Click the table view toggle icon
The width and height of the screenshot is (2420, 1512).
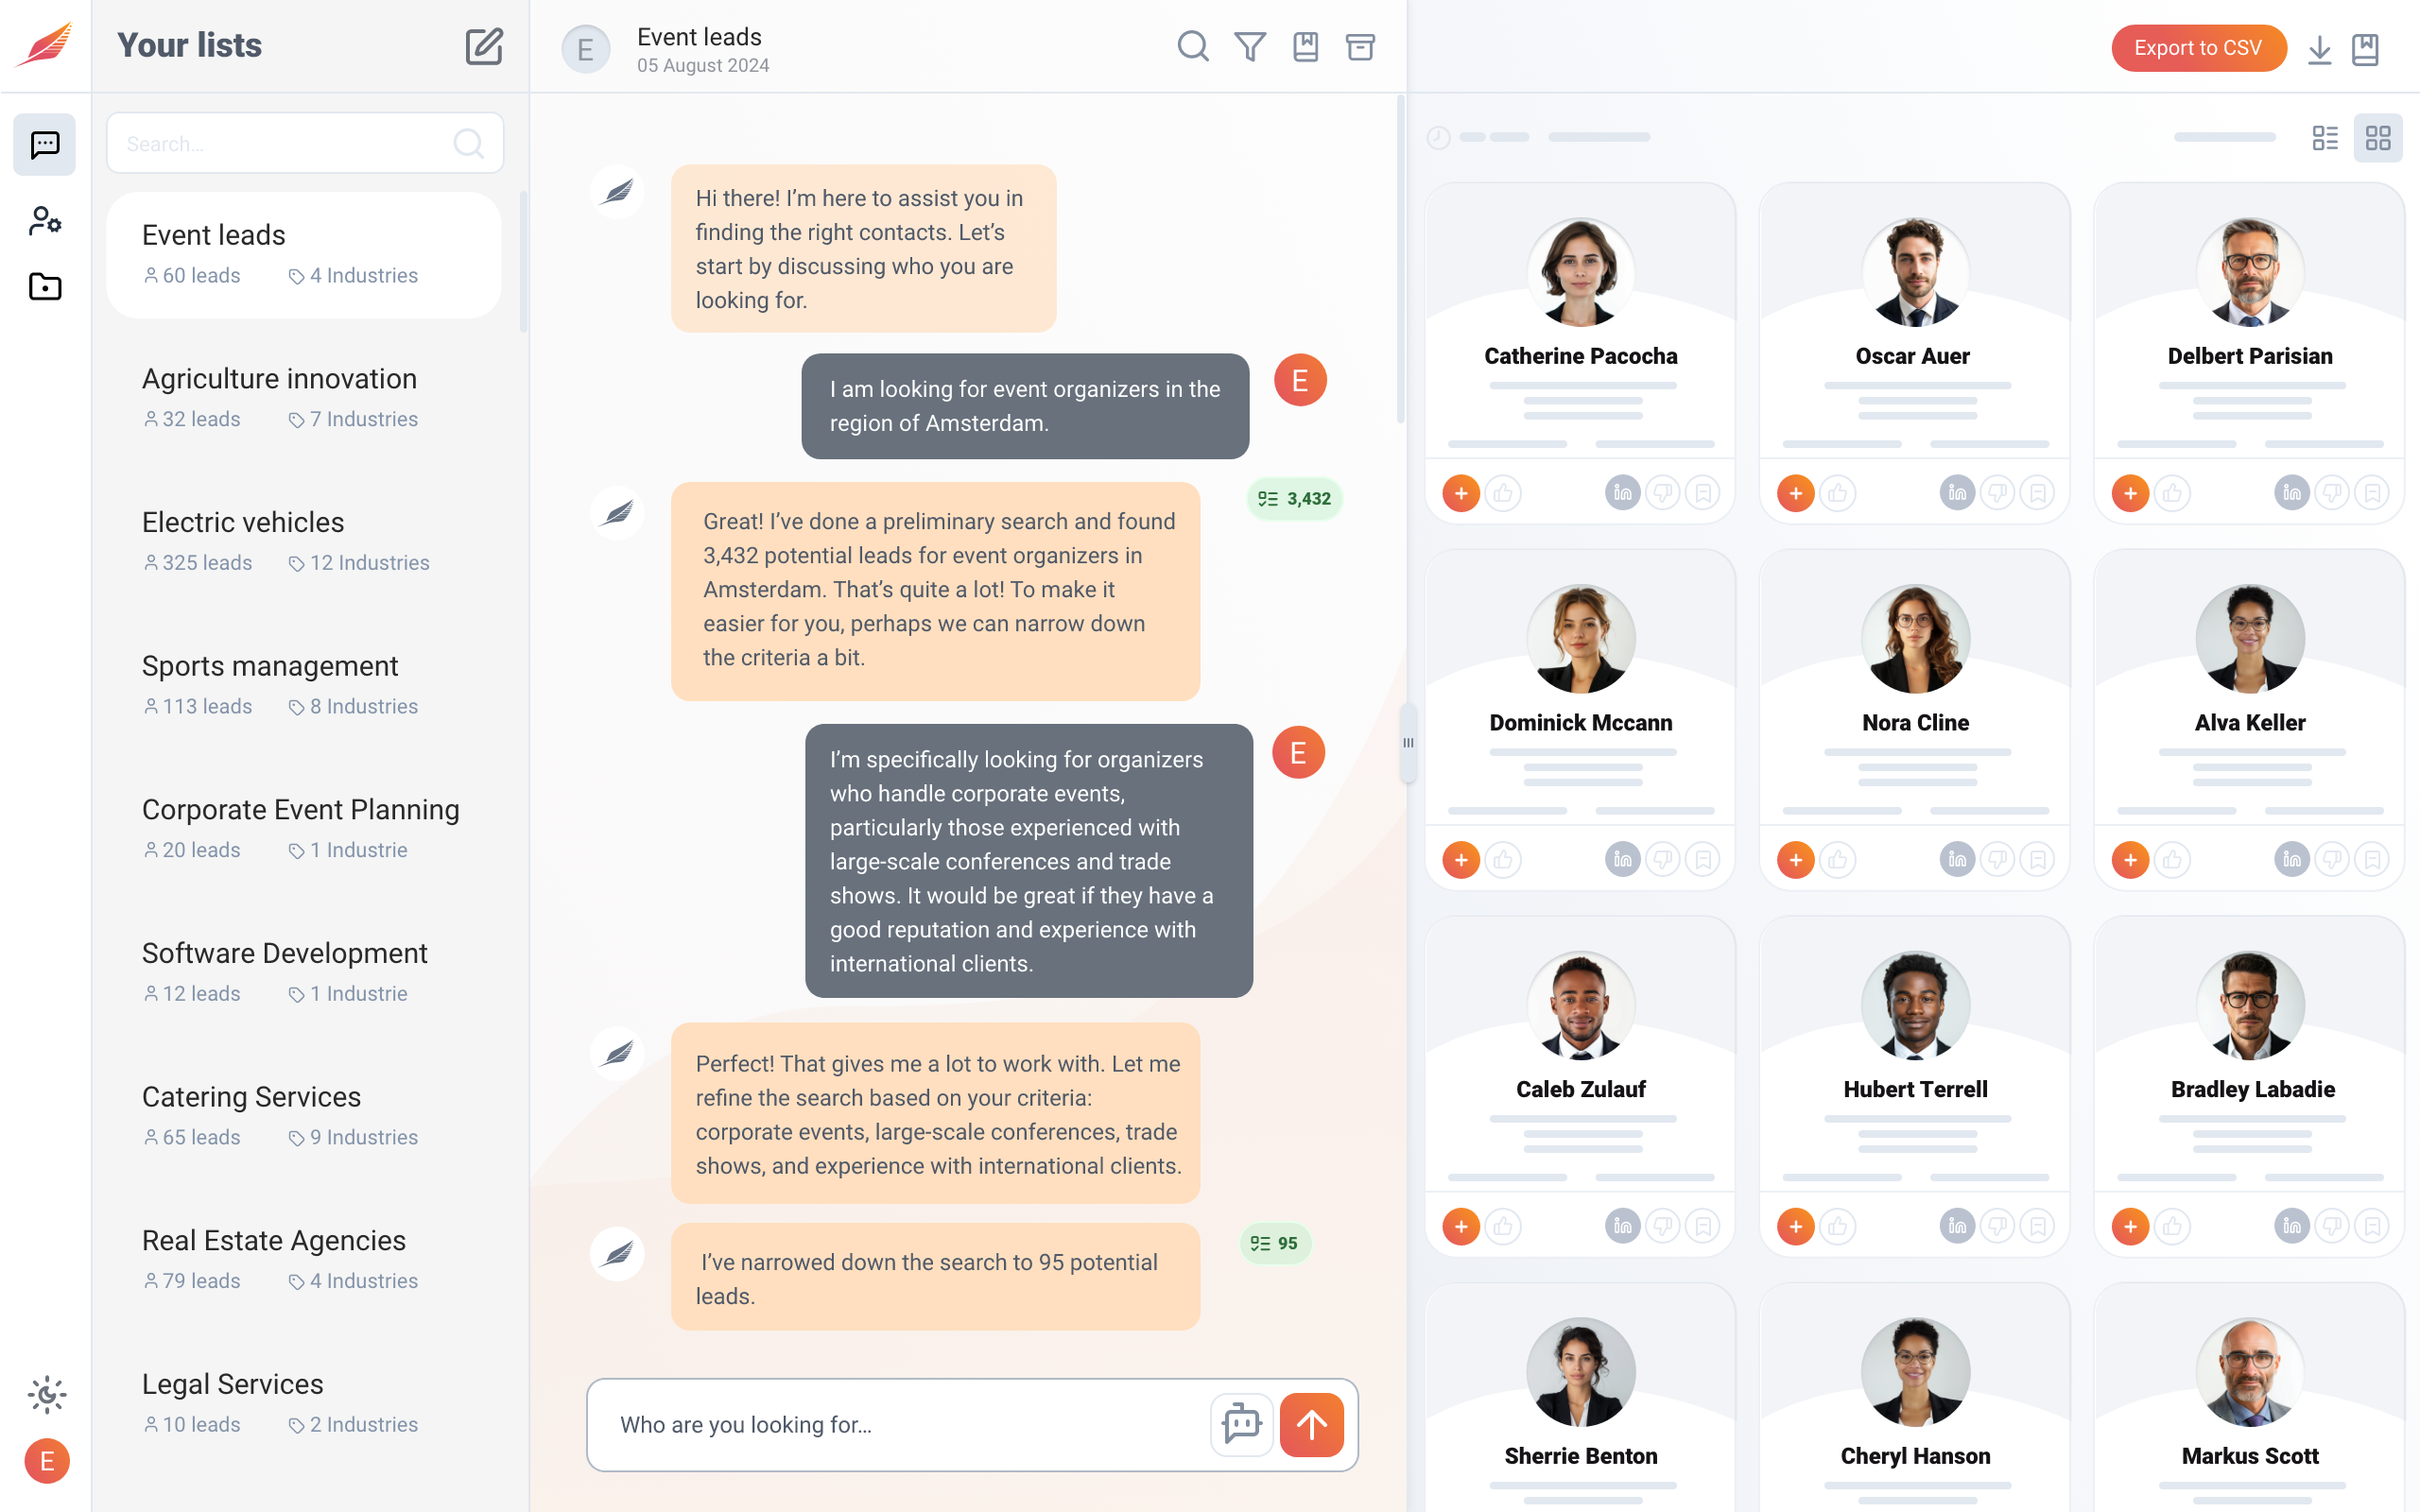(x=2325, y=138)
